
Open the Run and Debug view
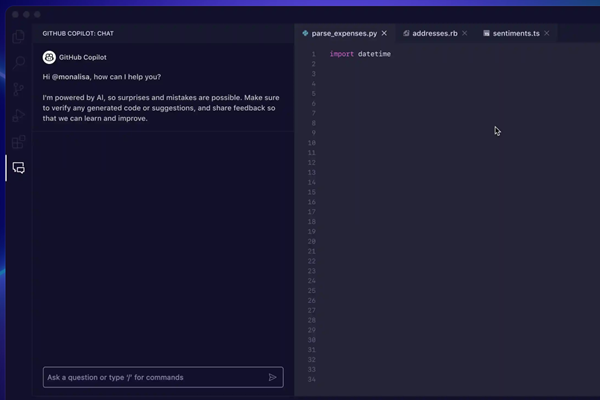point(18,115)
